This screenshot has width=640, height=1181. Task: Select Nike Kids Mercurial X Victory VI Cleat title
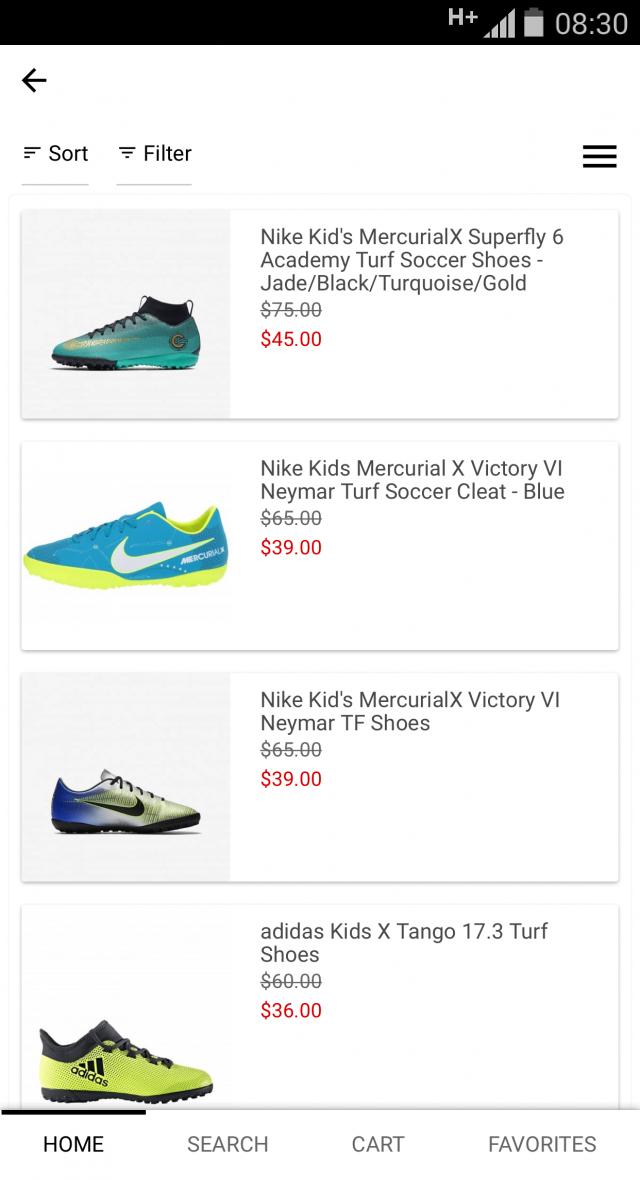pyautogui.click(x=412, y=480)
